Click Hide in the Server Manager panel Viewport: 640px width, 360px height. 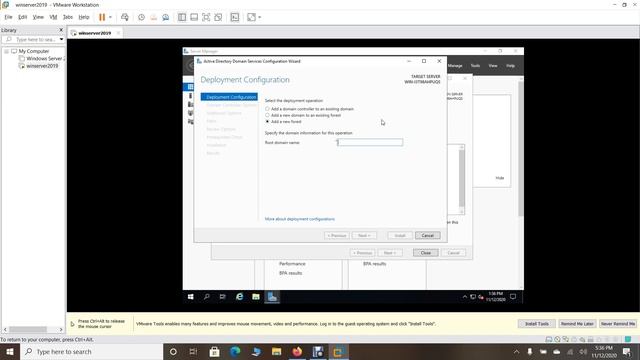pos(500,178)
